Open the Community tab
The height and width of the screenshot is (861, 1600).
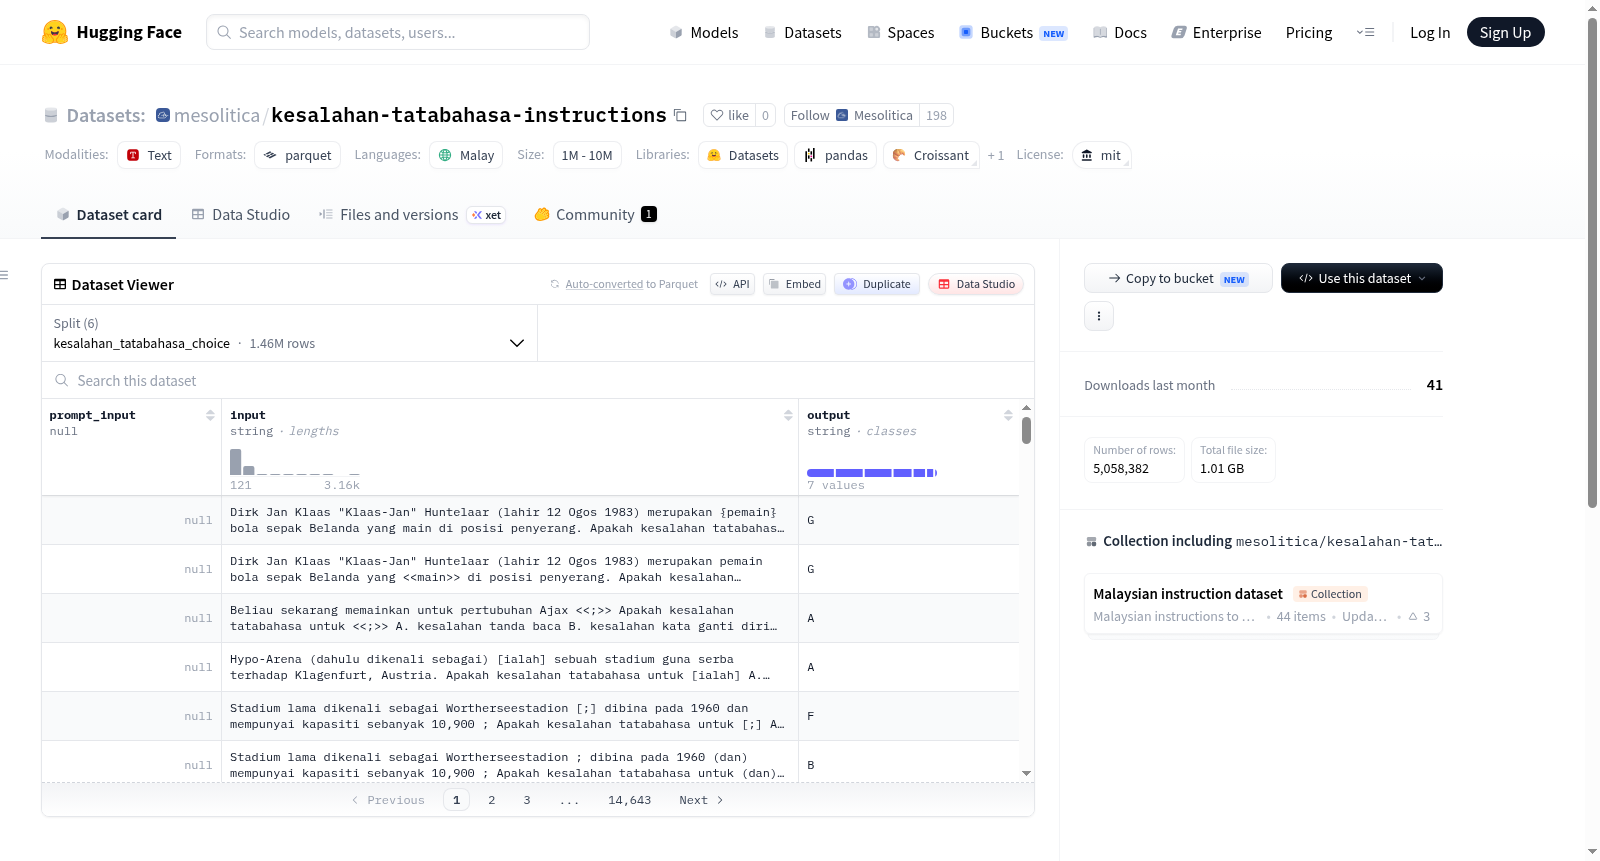pos(596,214)
